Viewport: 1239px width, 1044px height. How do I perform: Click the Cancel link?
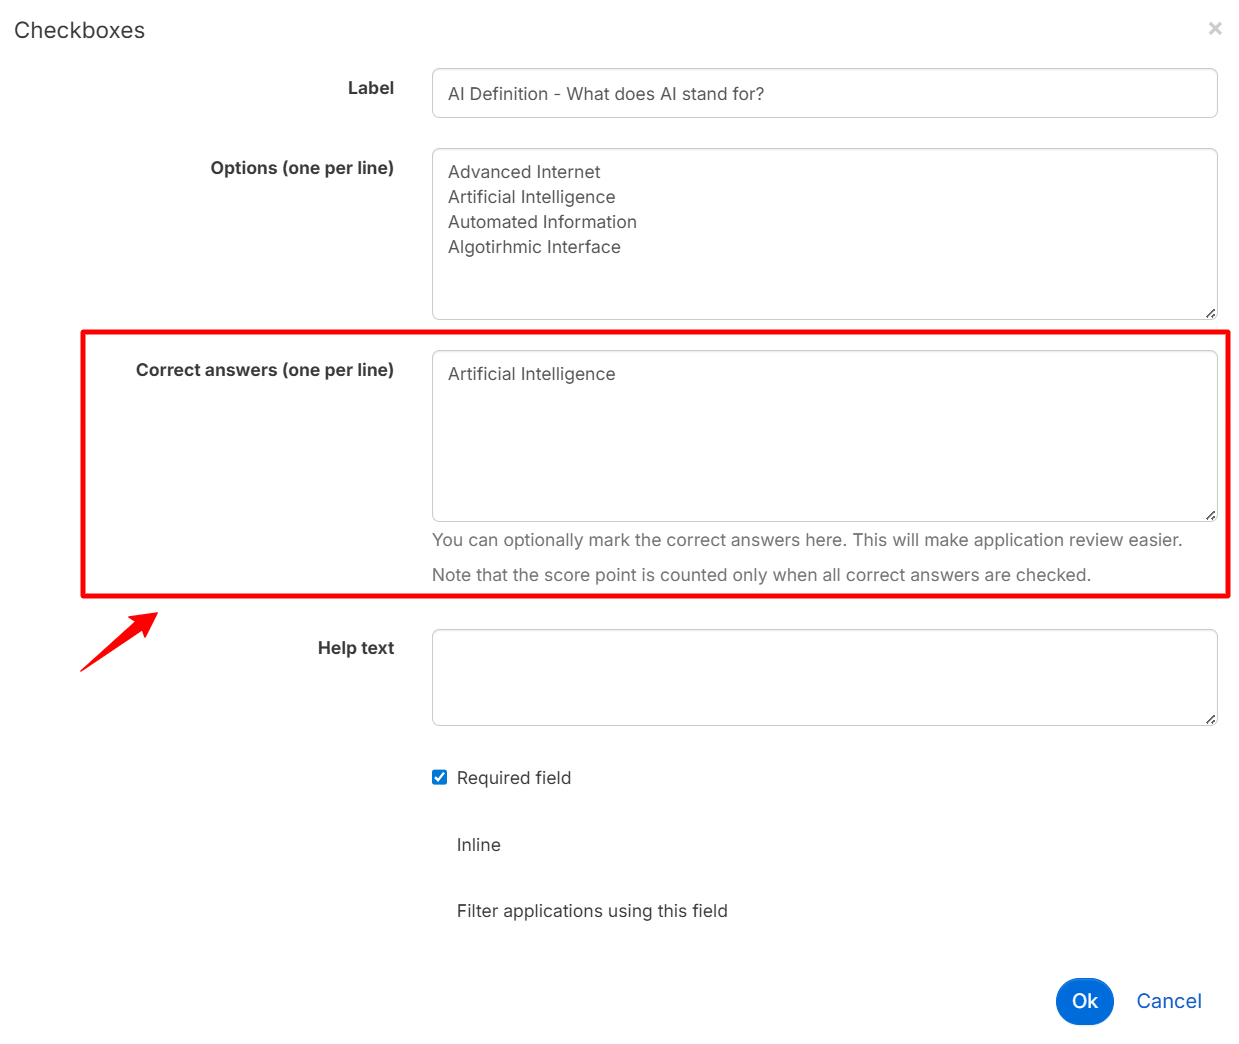(x=1168, y=1001)
